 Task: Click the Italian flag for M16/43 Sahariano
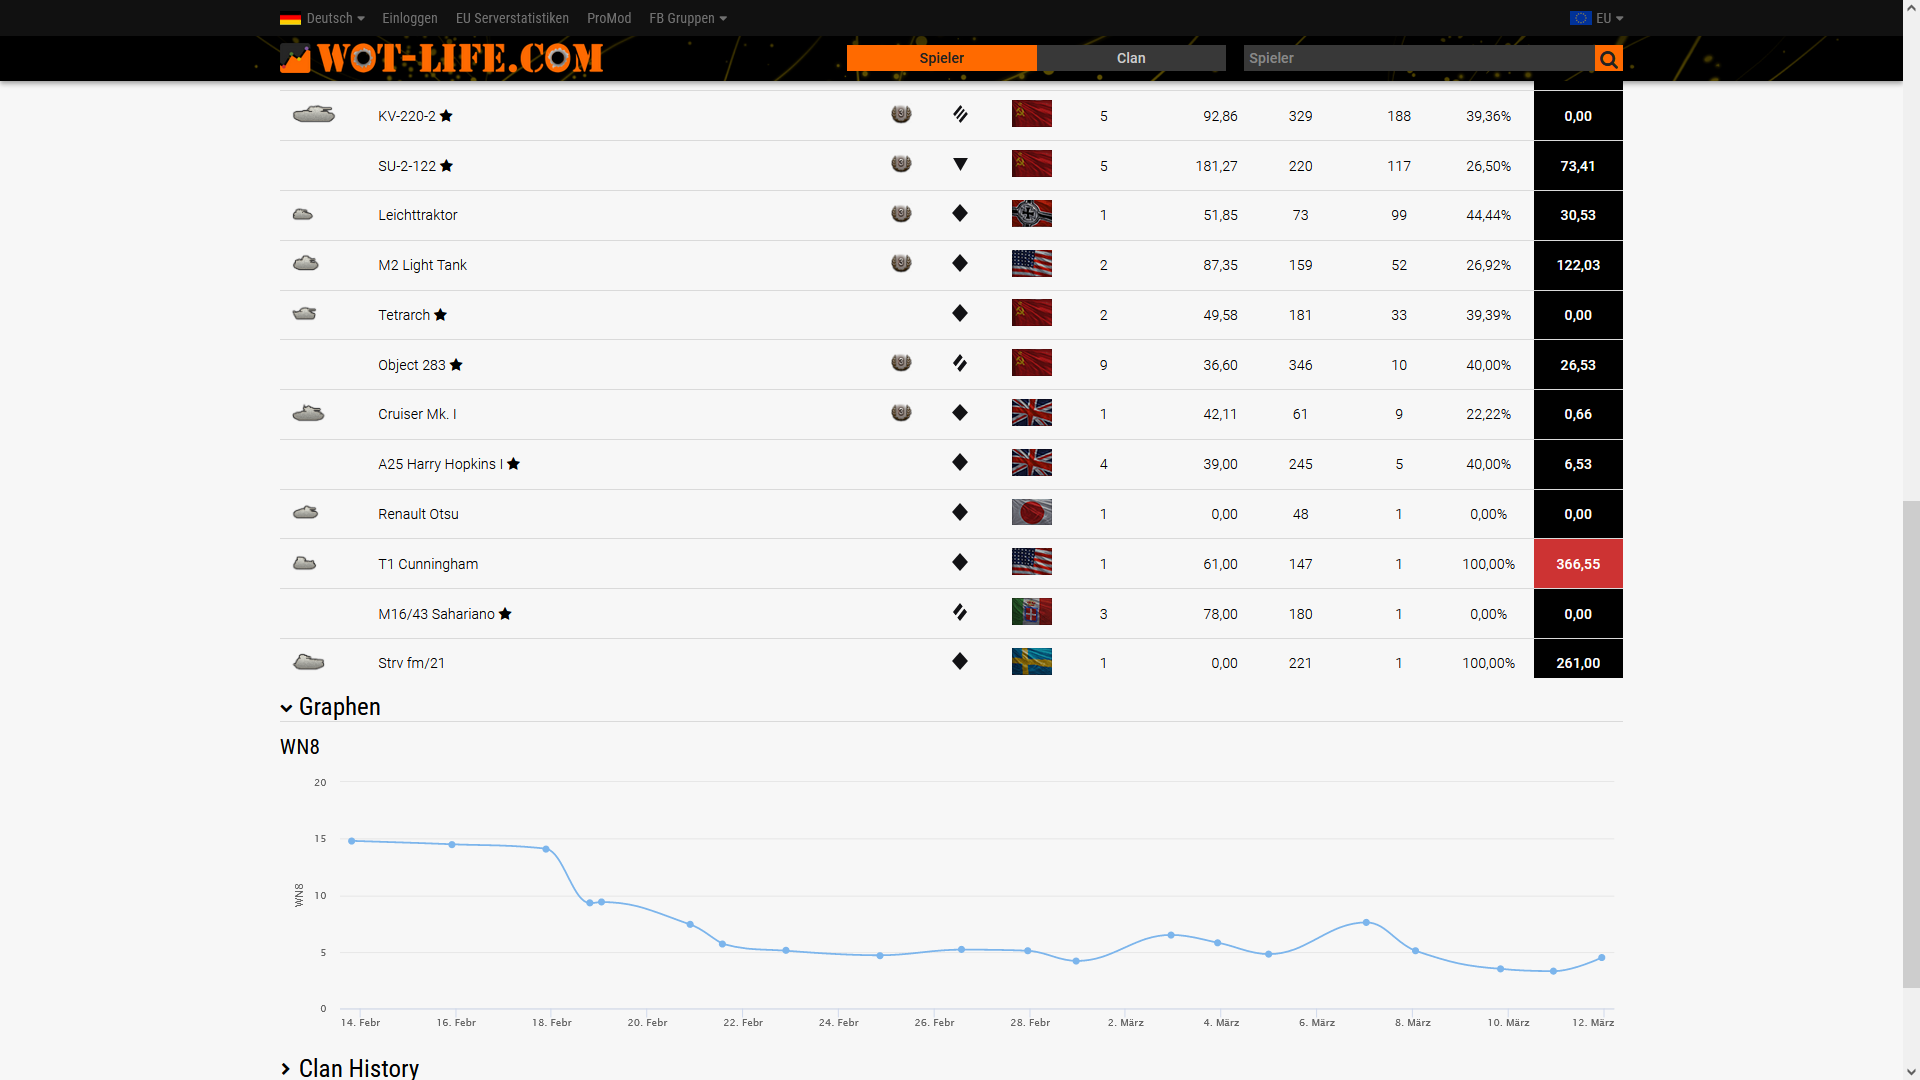(x=1031, y=613)
